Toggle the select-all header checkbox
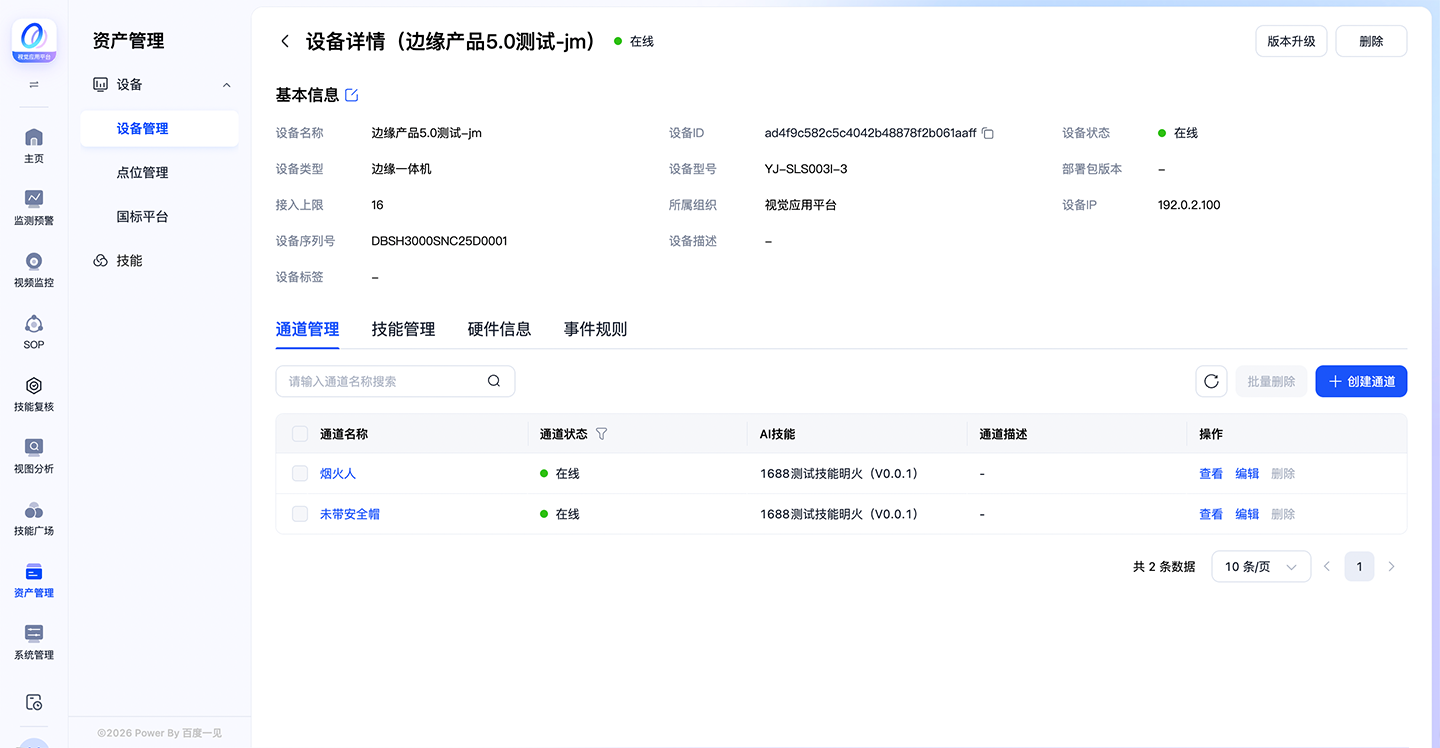1440x748 pixels. pyautogui.click(x=300, y=434)
